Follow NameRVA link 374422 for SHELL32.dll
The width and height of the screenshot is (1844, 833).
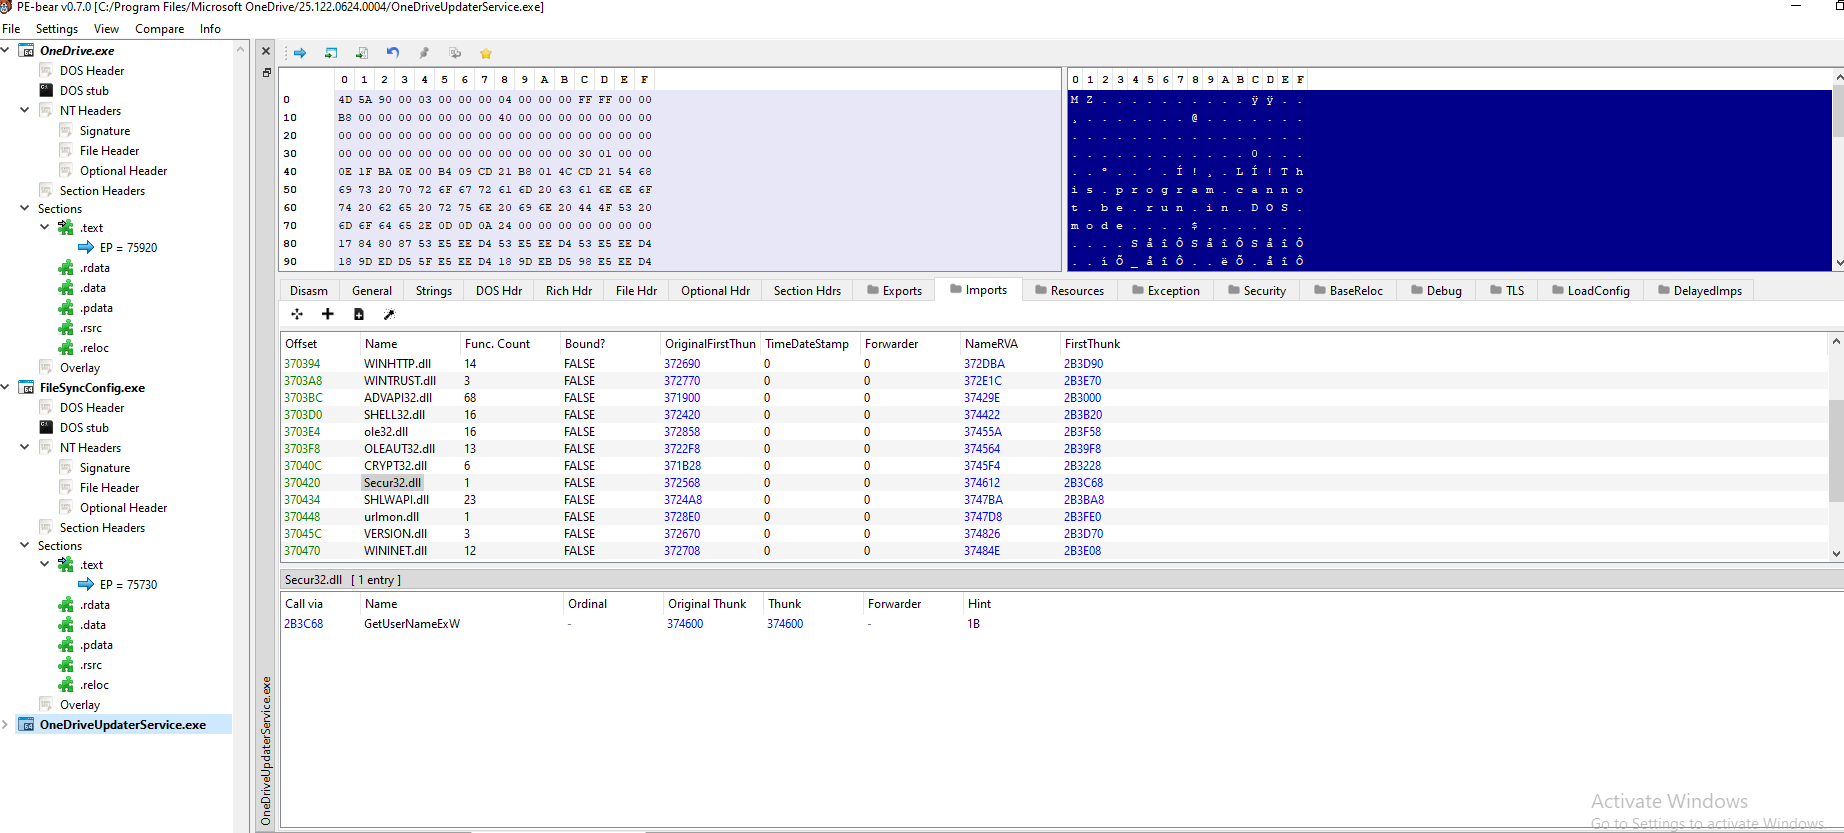point(982,414)
